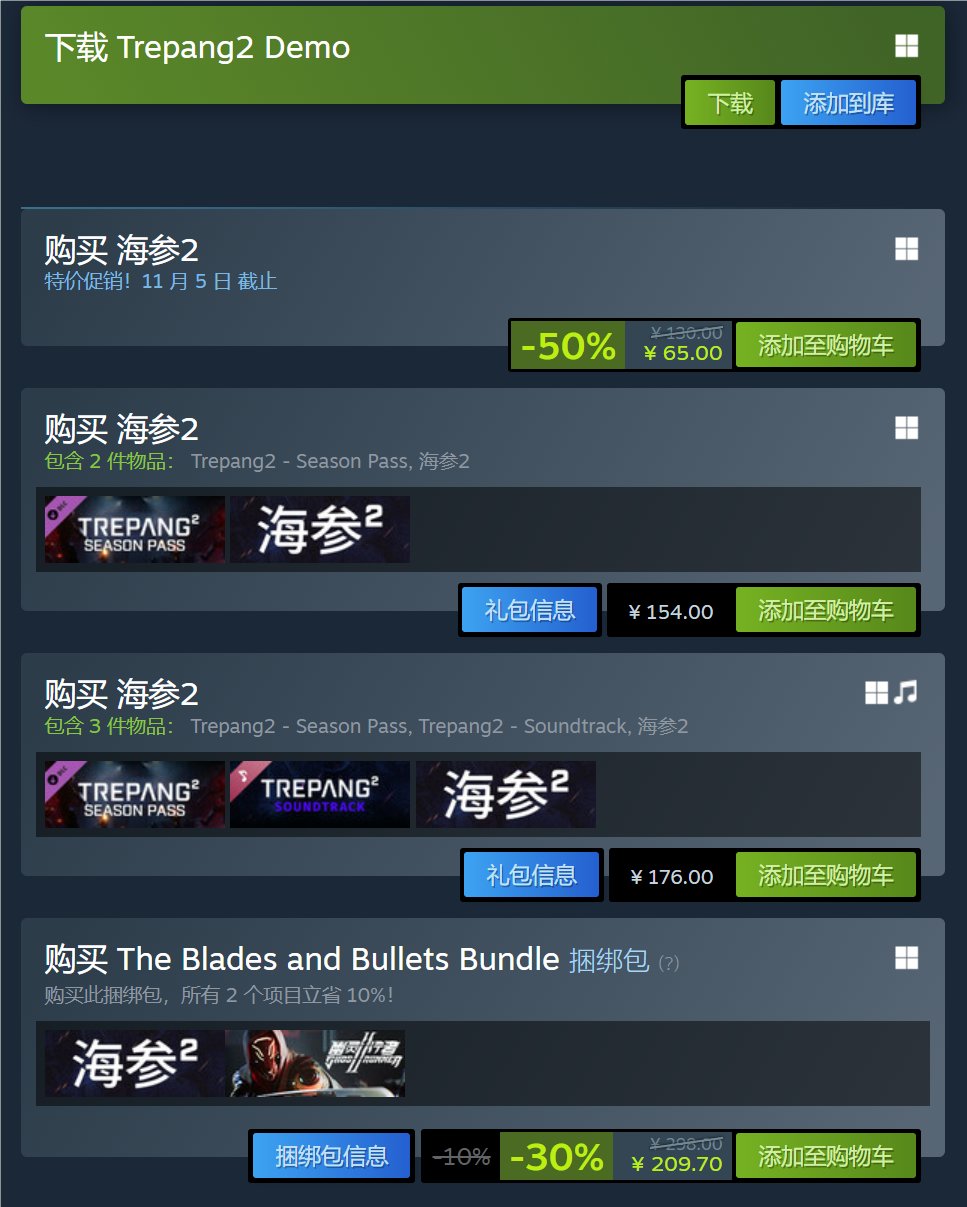Click Windows icon on Trepang2 Demo banner
Image resolution: width=967 pixels, height=1207 pixels.
point(906,46)
